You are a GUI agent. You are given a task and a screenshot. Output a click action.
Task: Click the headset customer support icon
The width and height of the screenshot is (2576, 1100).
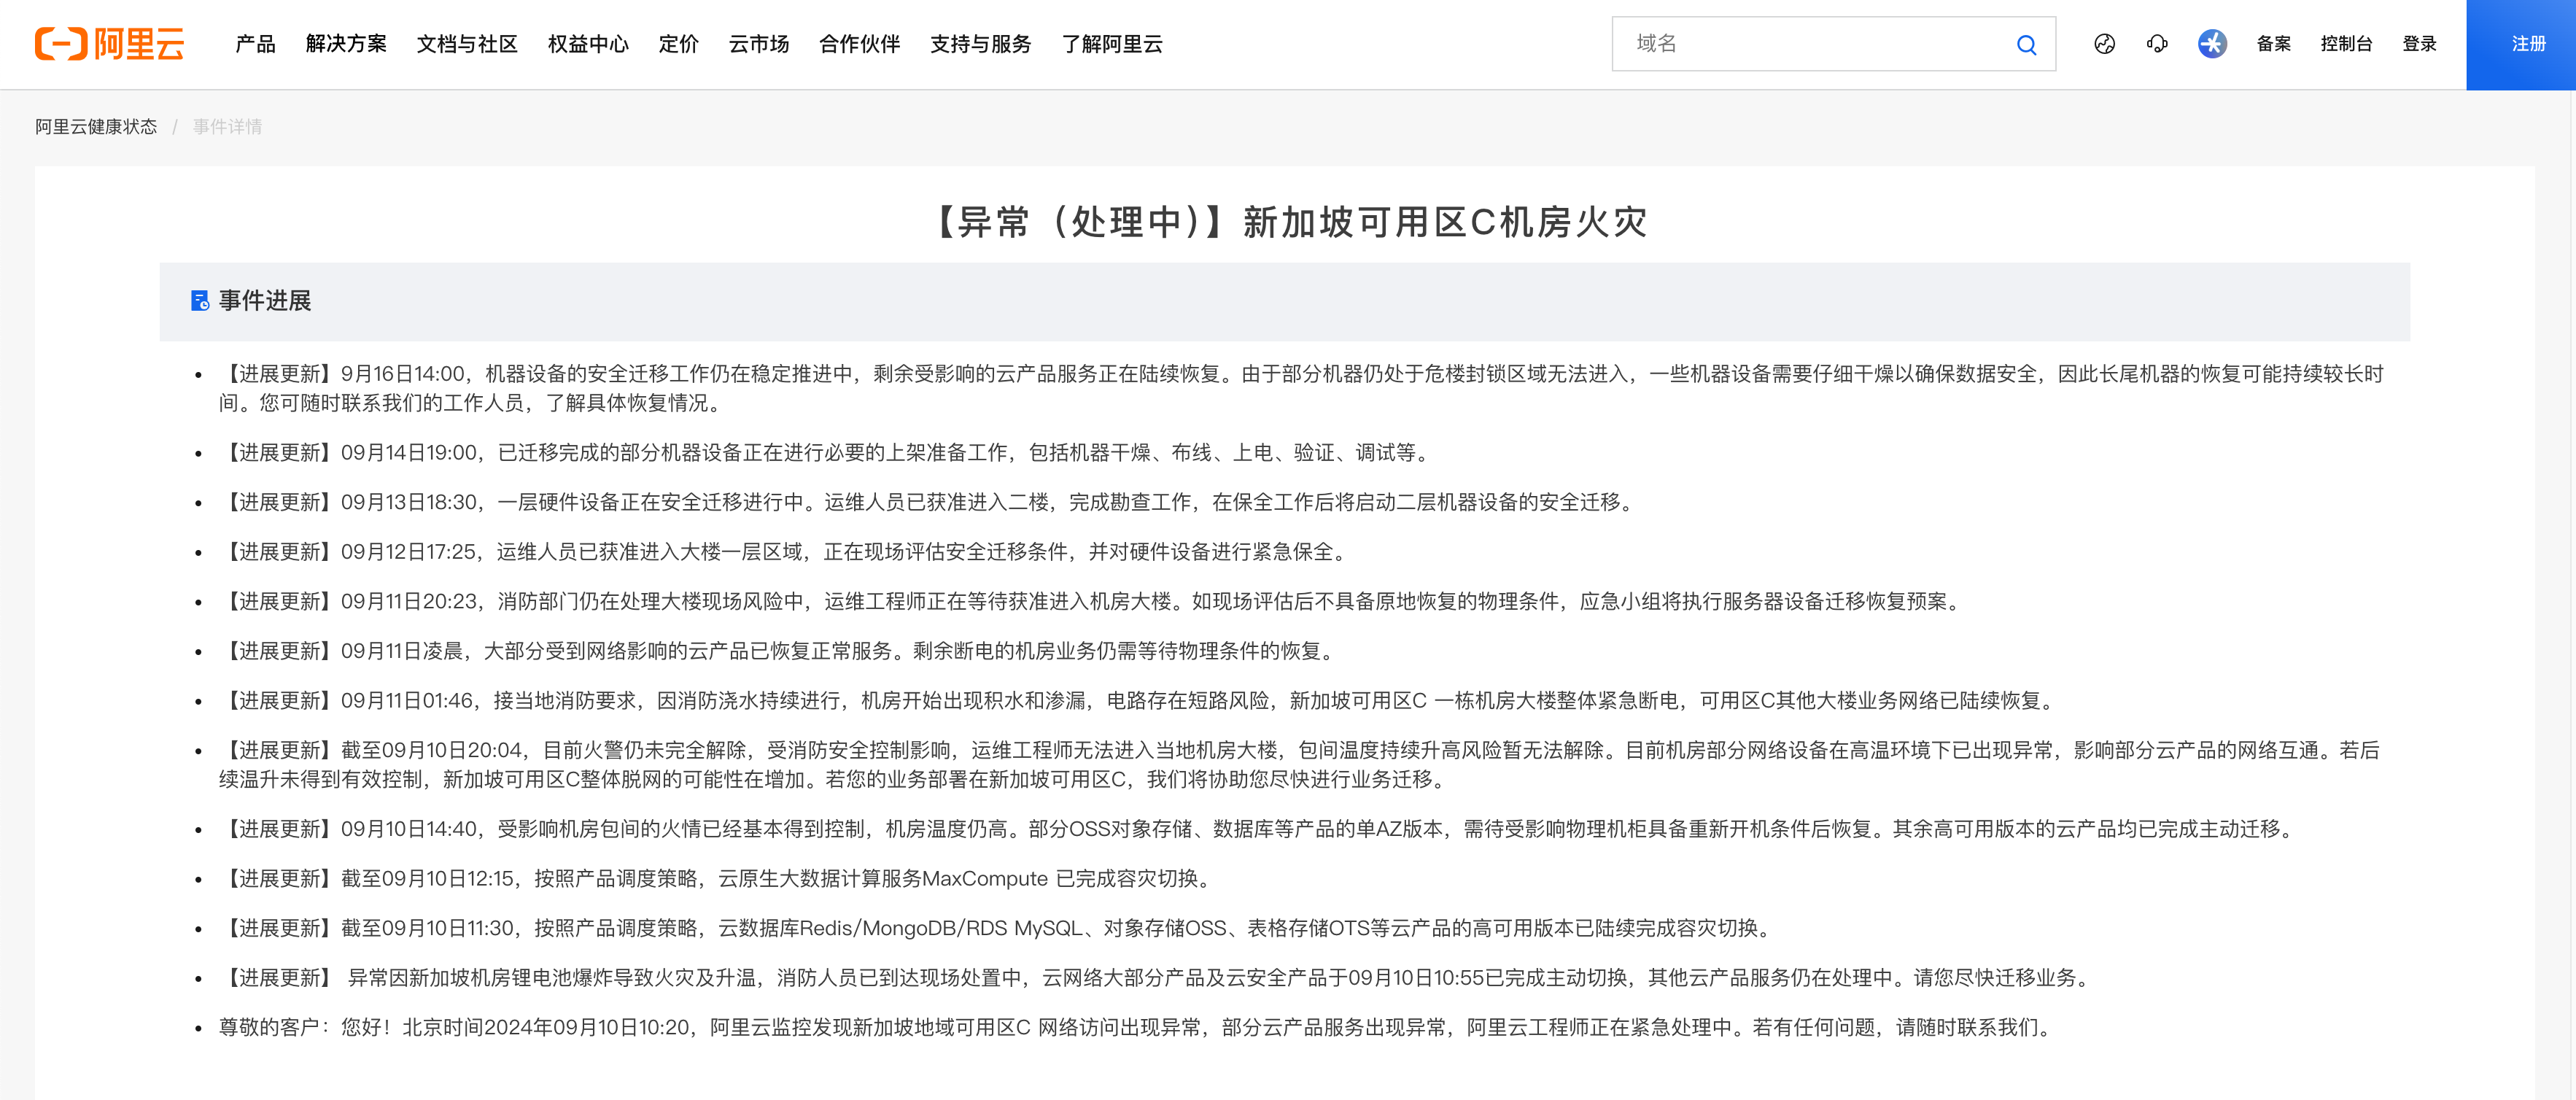[2157, 44]
